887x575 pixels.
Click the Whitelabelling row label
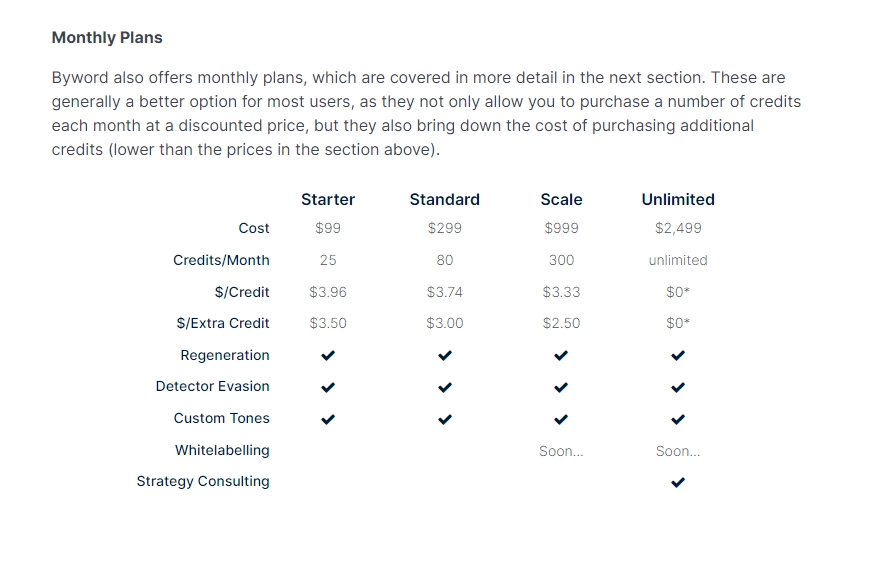click(x=222, y=450)
